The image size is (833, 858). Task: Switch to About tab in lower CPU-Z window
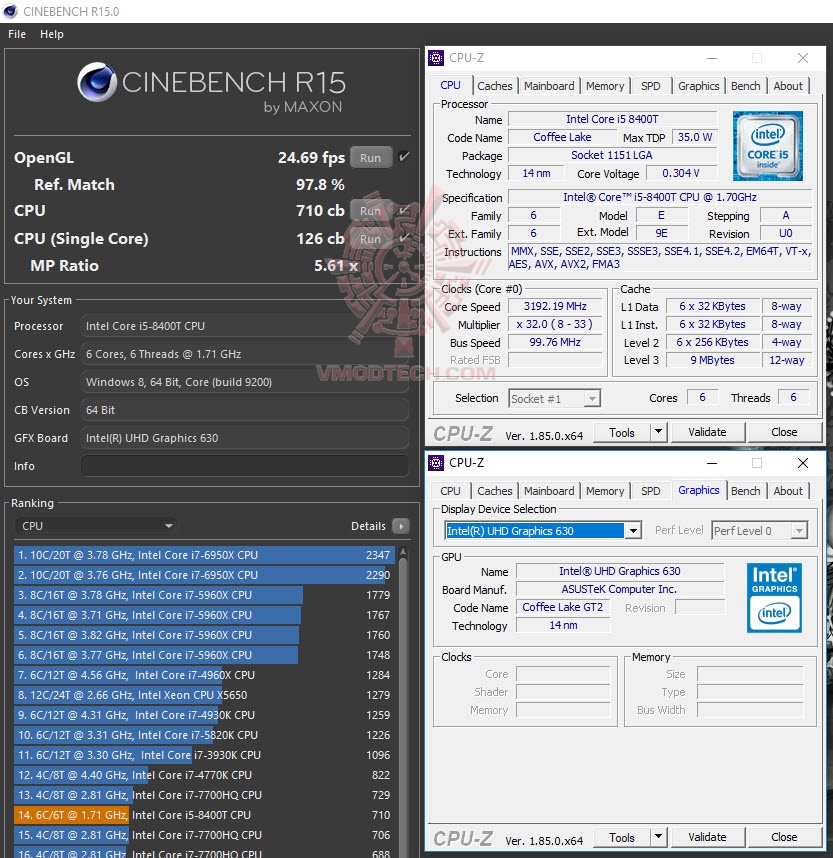click(788, 491)
